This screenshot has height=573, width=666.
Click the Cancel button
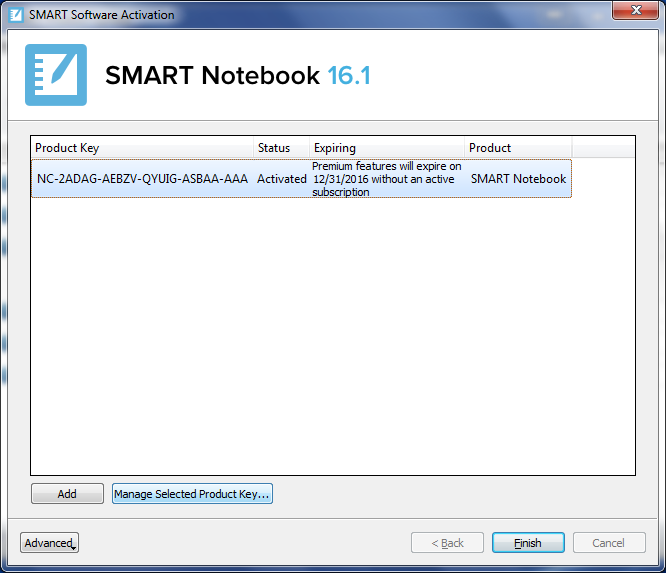609,543
